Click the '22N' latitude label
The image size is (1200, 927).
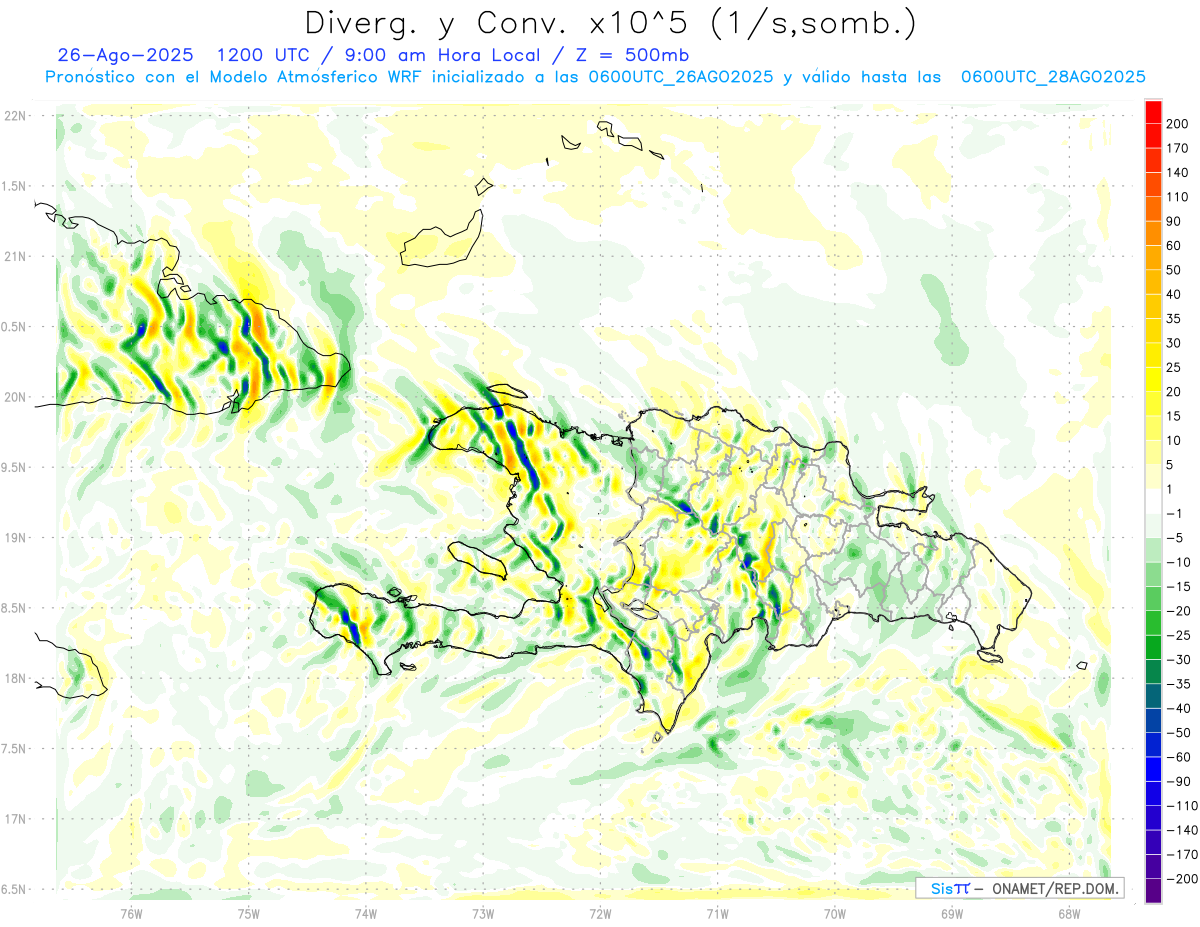tap(16, 116)
